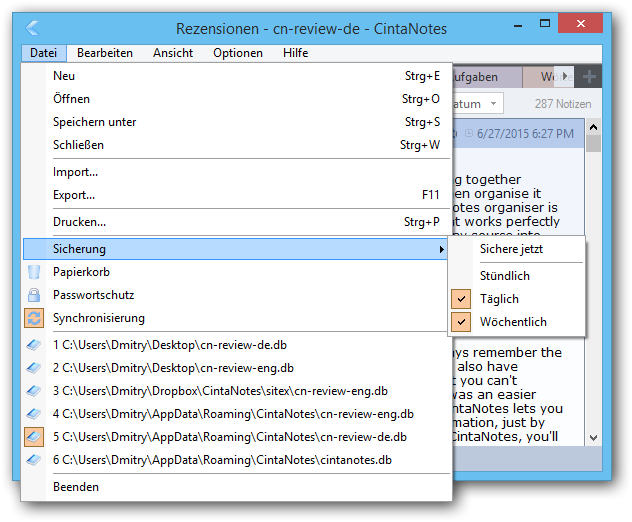
Task: Close the CintaNotes window
Action: coord(580,23)
